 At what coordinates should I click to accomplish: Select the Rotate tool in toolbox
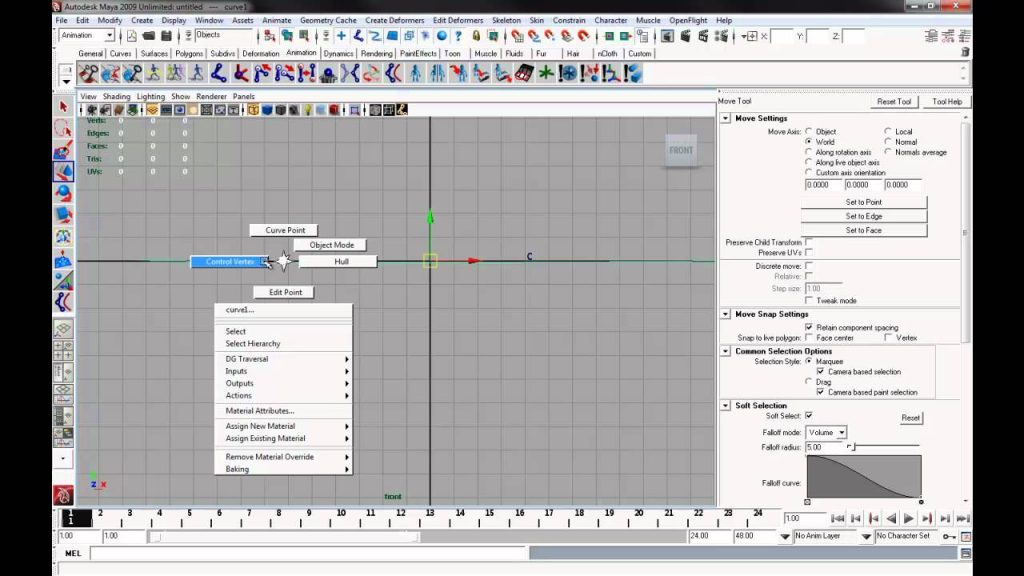tap(63, 194)
